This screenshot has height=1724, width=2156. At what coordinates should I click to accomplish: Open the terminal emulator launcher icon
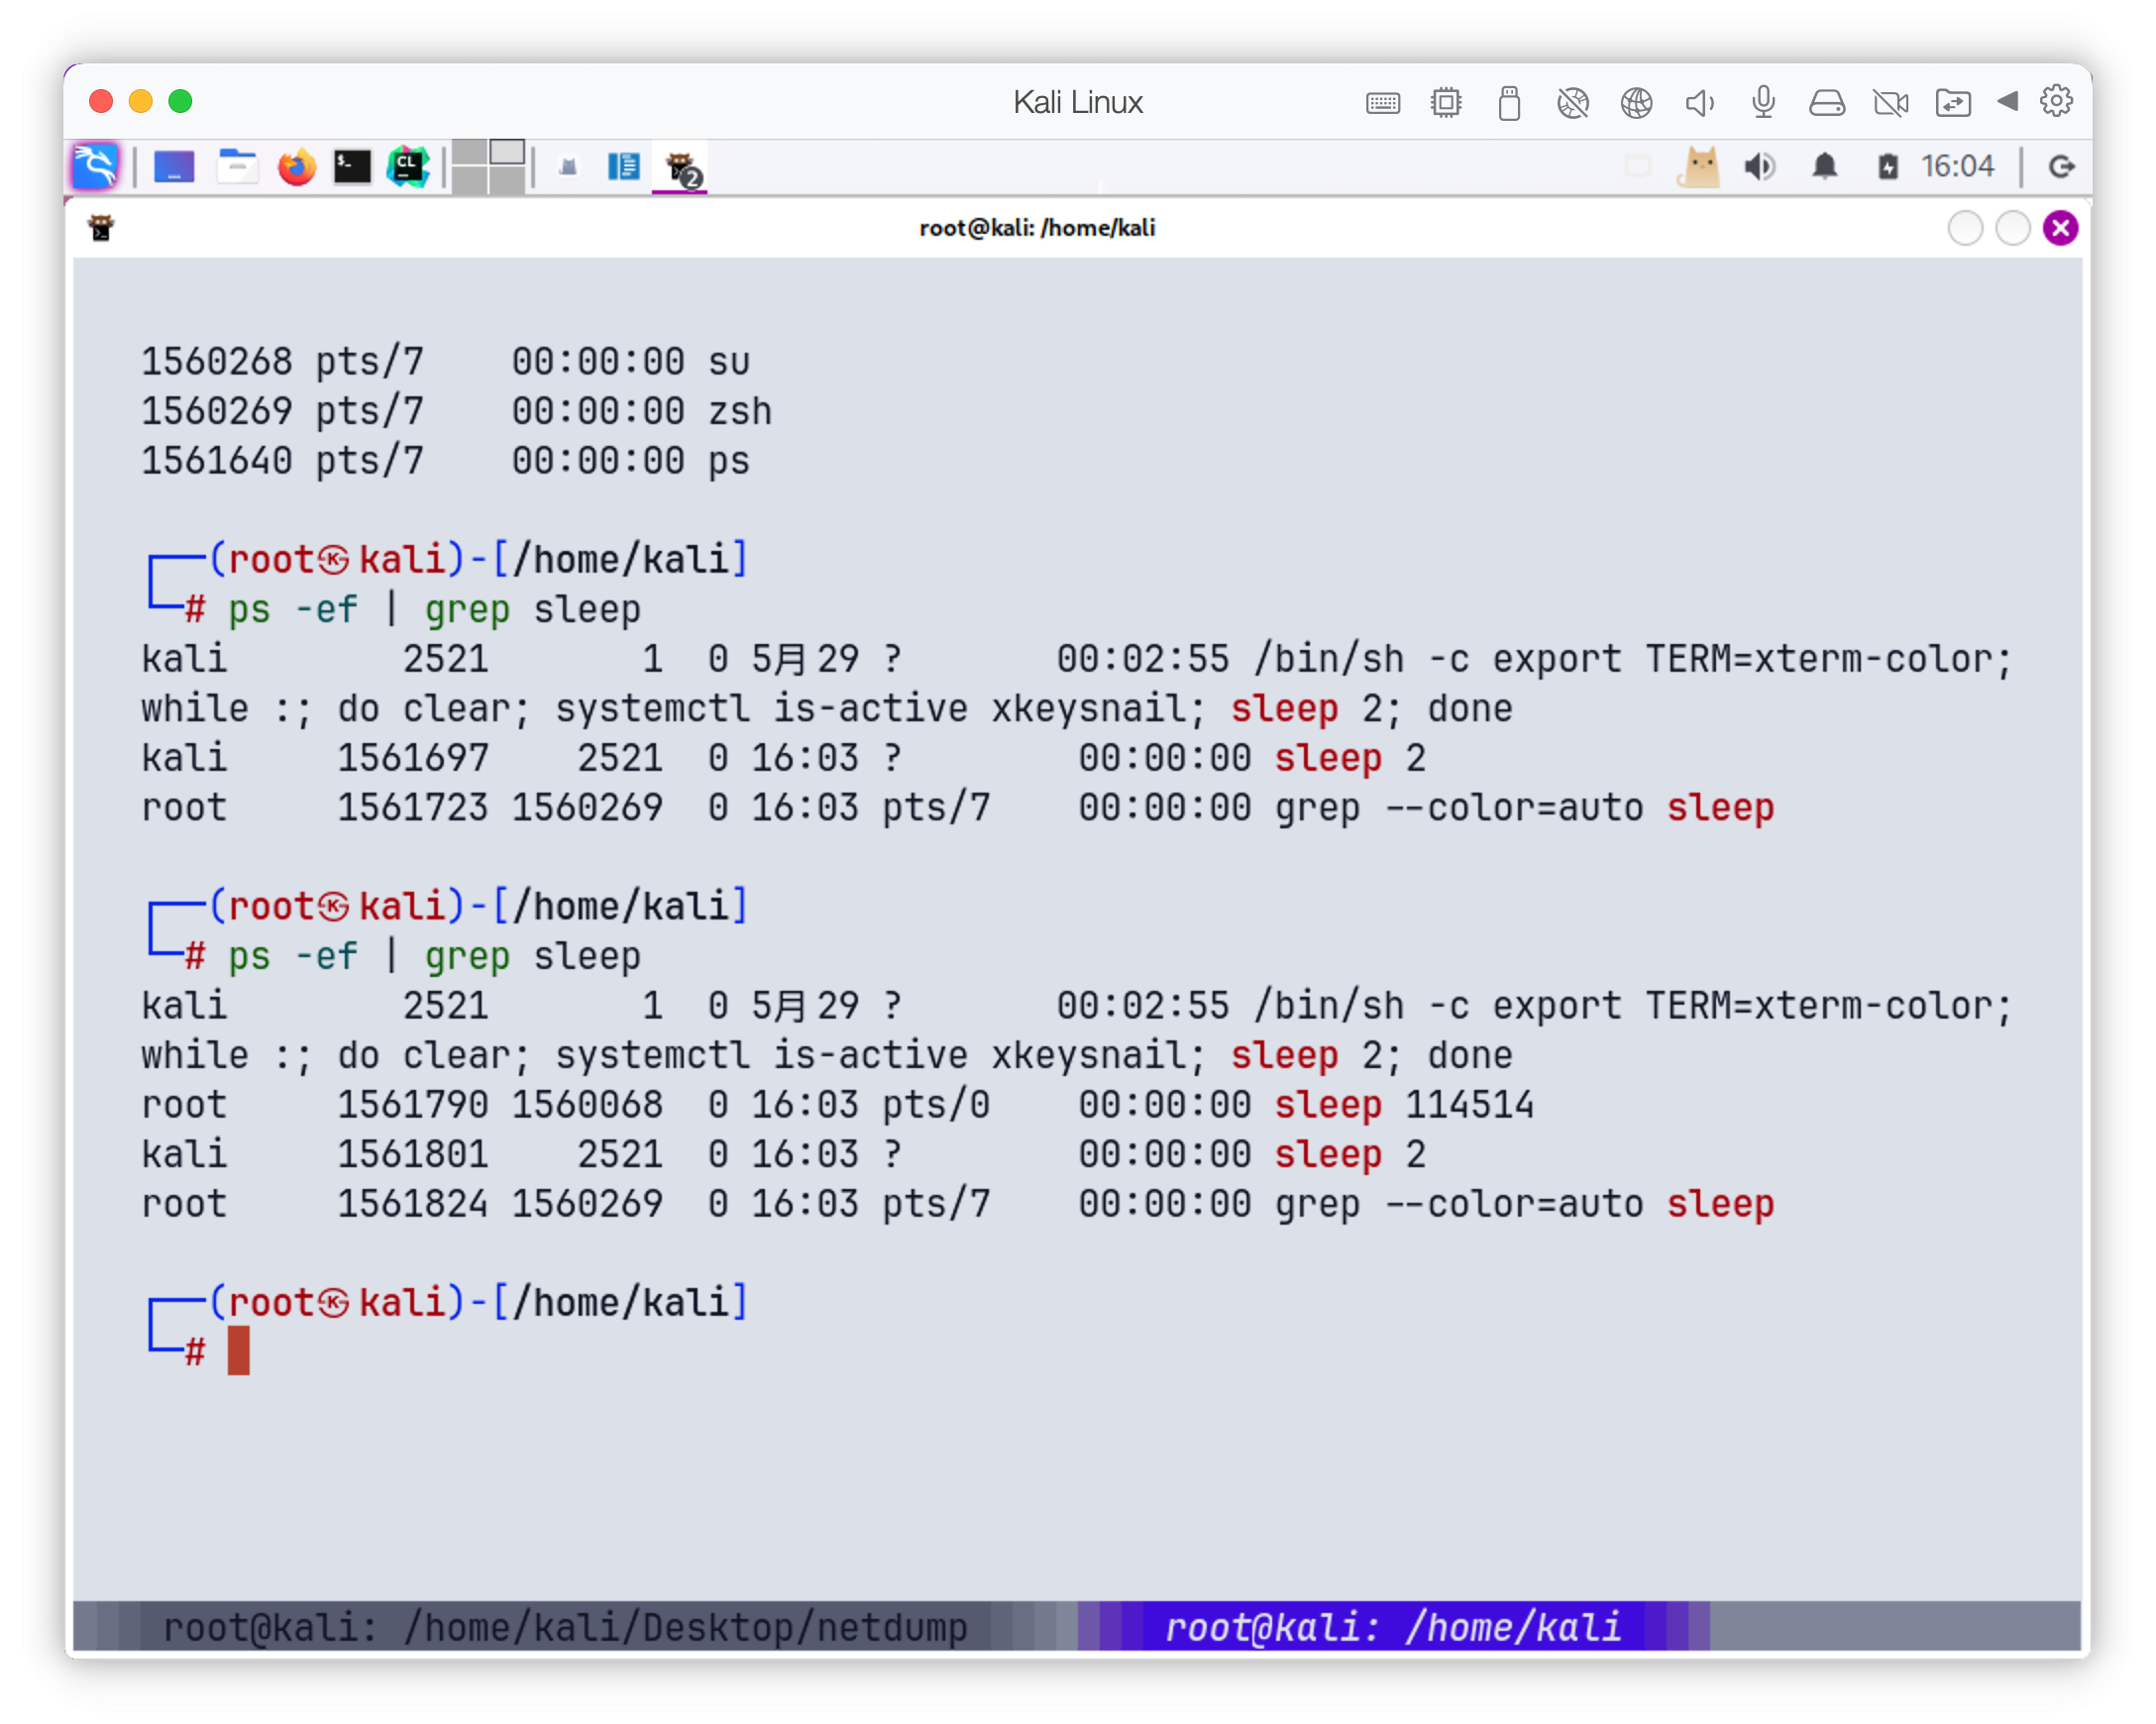pos(352,166)
